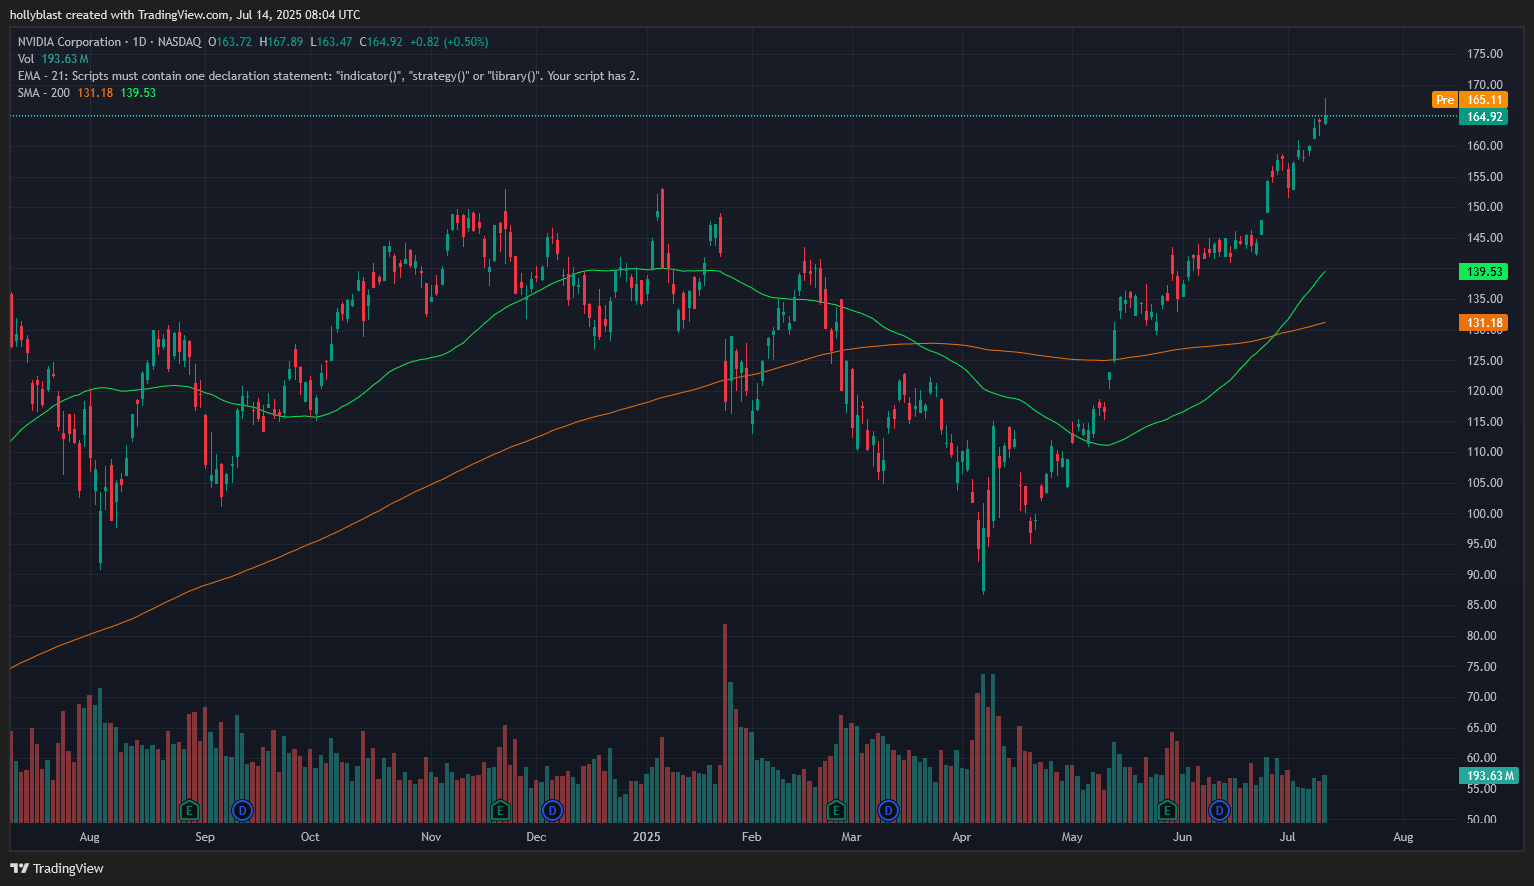
Task: Click the 2025 time axis label
Action: [647, 837]
